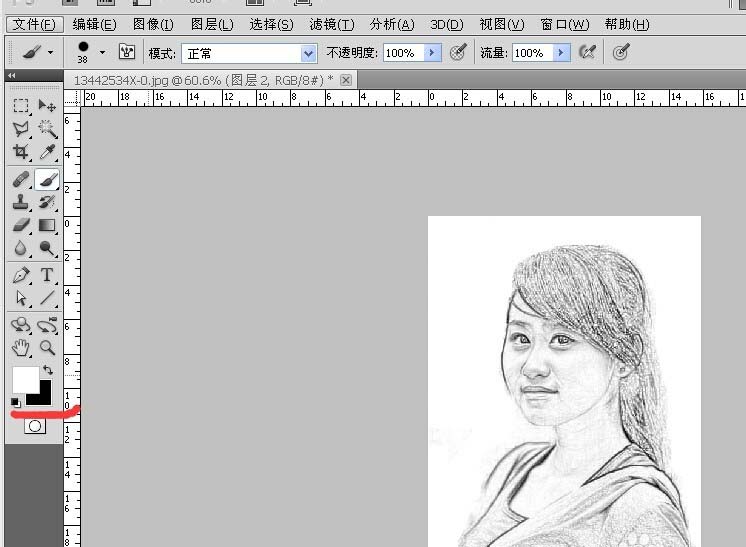
Task: Click the opacity 100% input field
Action: pos(404,53)
